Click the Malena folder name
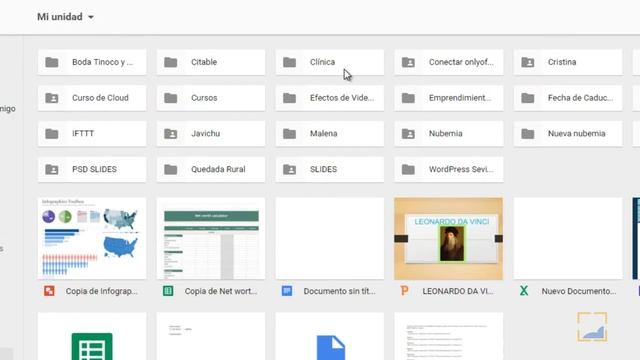The height and width of the screenshot is (360, 640). point(324,133)
